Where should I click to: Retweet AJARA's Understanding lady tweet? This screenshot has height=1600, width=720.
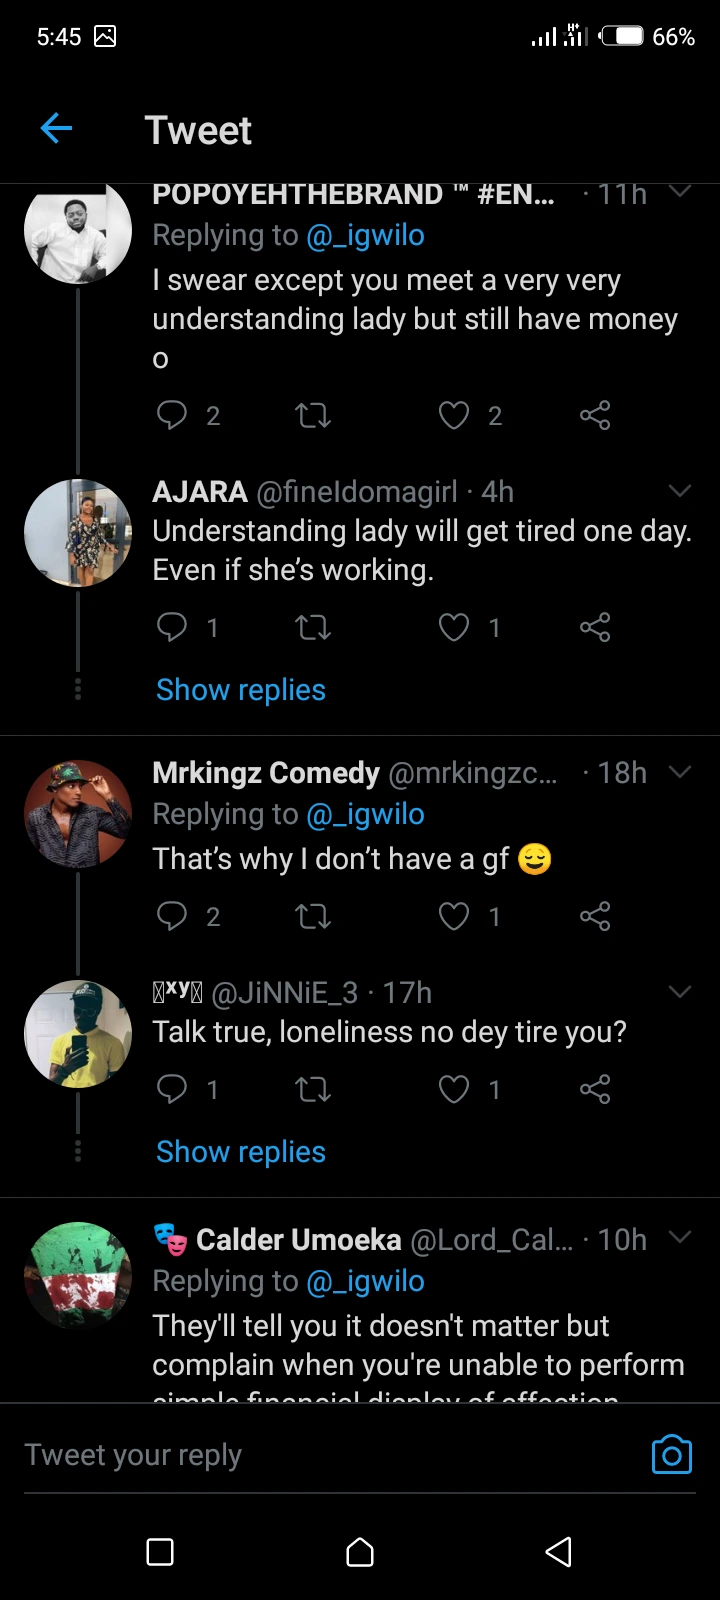click(x=313, y=627)
